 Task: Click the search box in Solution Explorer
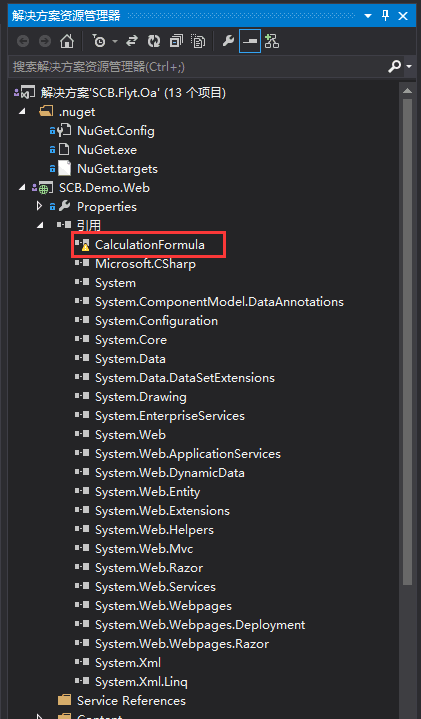196,67
